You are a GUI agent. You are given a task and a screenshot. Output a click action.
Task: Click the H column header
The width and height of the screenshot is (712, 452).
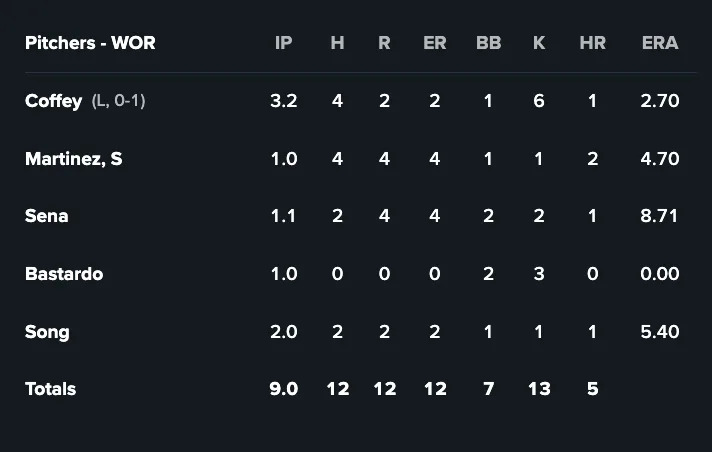[x=337, y=43]
